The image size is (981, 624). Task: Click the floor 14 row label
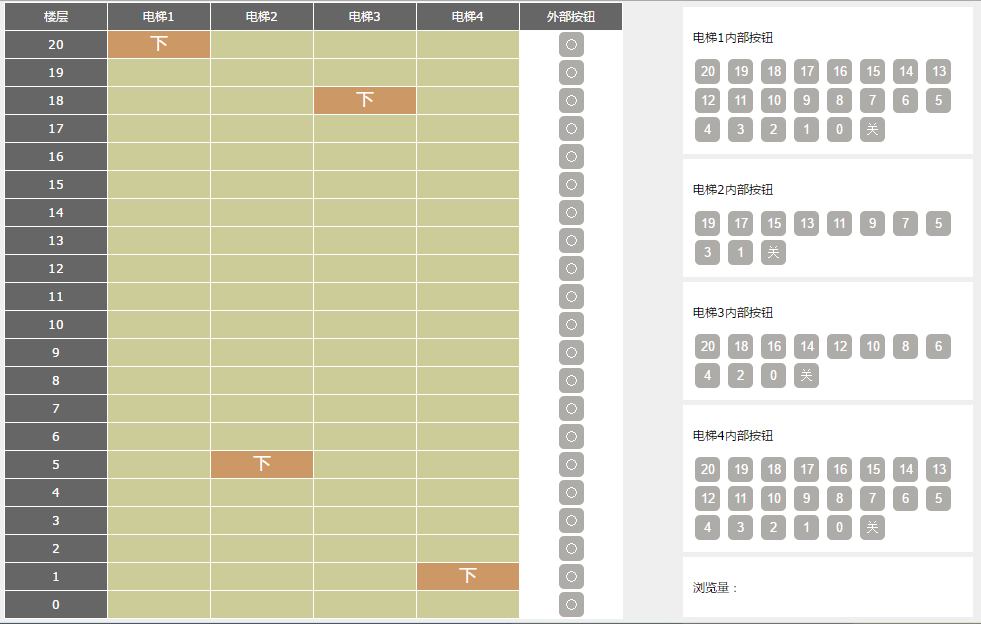coord(56,213)
